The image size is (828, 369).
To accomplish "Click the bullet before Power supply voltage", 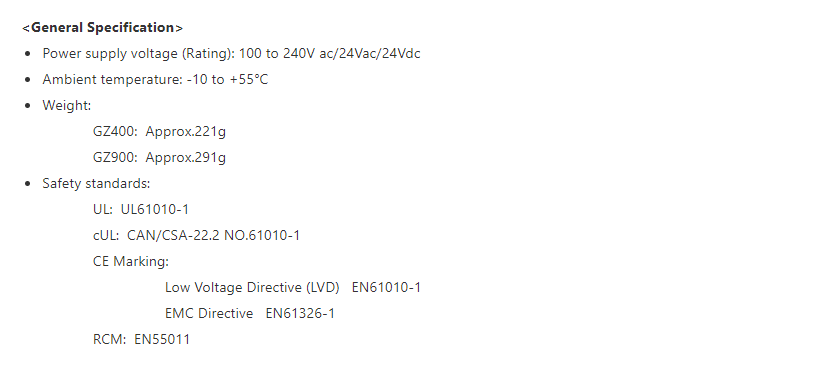I will coord(28,54).
